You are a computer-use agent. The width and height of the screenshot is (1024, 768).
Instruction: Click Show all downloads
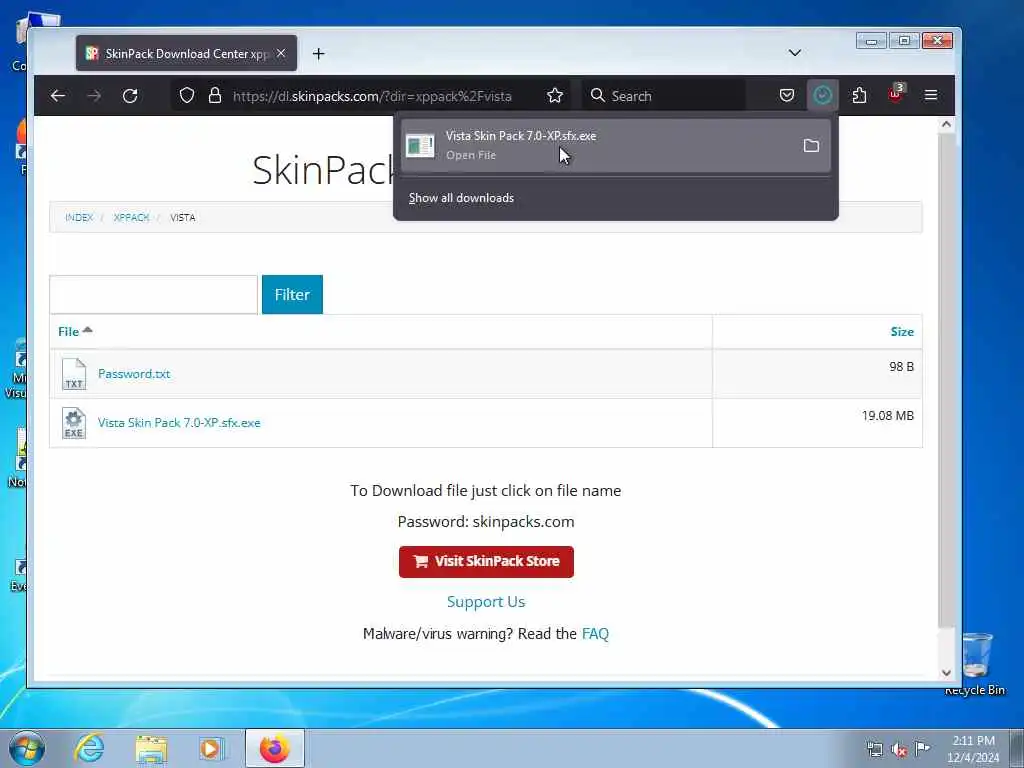pyautogui.click(x=461, y=198)
